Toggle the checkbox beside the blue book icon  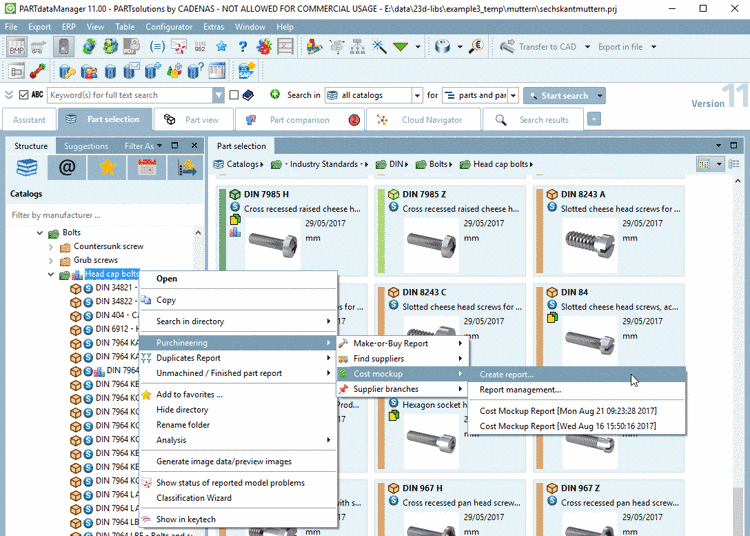tap(234, 95)
